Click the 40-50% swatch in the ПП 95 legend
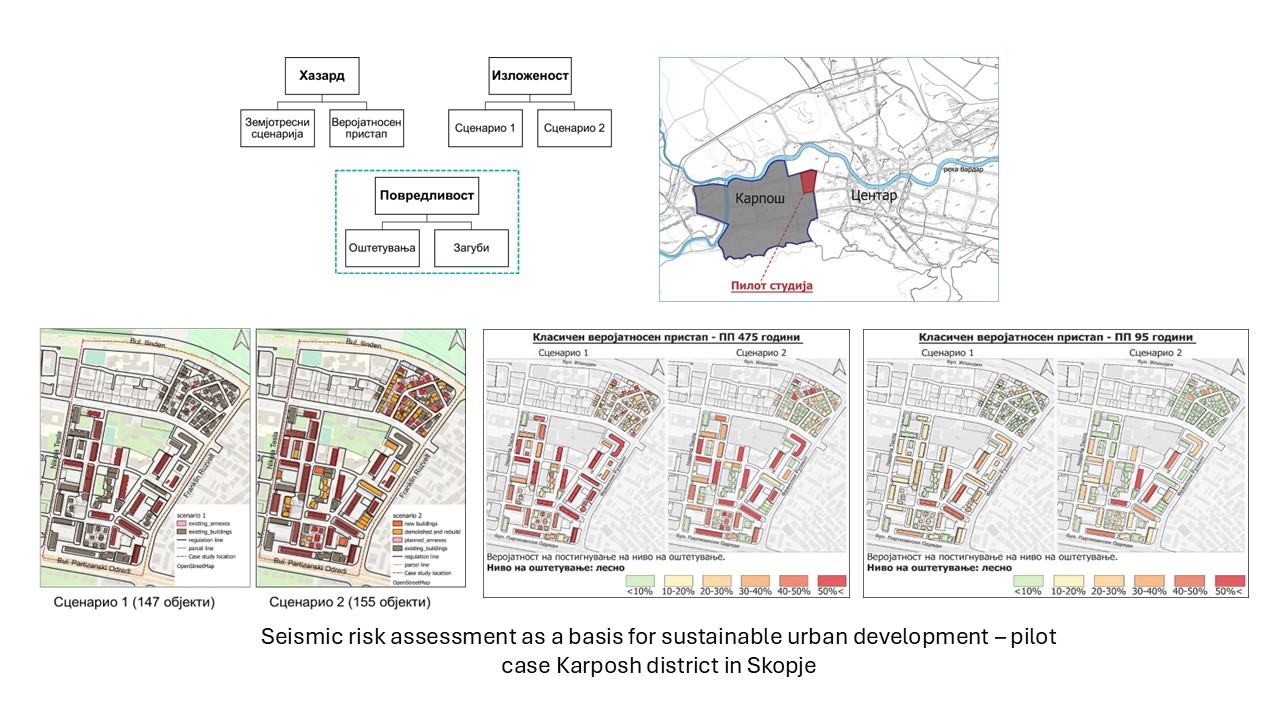1280x720 pixels. (1188, 579)
